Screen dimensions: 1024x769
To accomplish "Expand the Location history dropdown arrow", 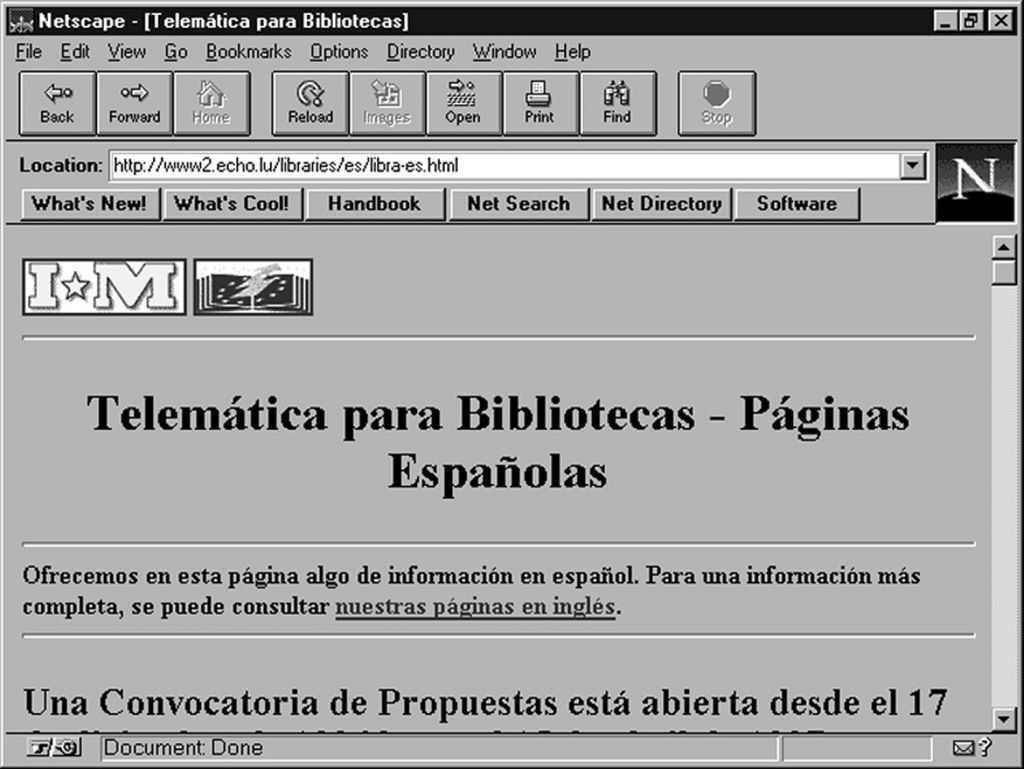I will (912, 166).
